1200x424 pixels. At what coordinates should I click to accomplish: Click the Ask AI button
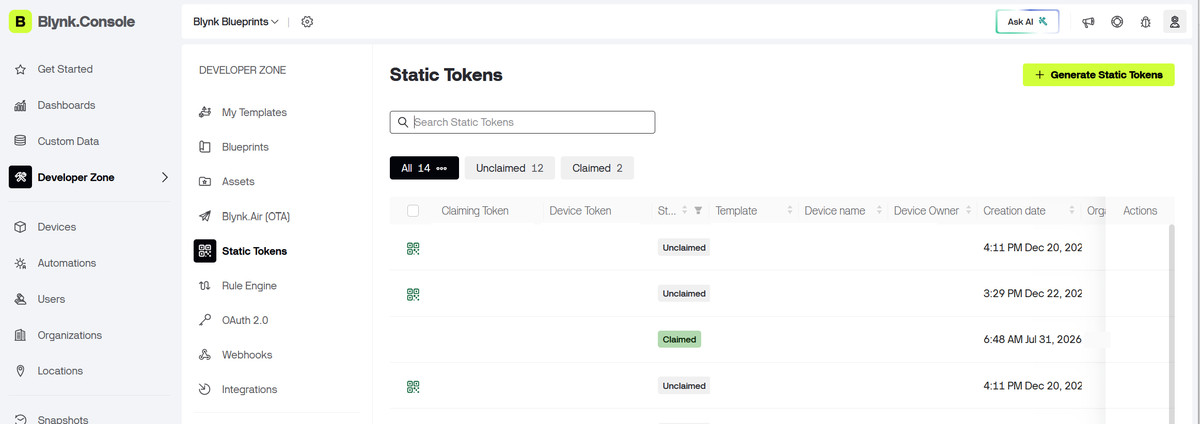coord(1027,21)
